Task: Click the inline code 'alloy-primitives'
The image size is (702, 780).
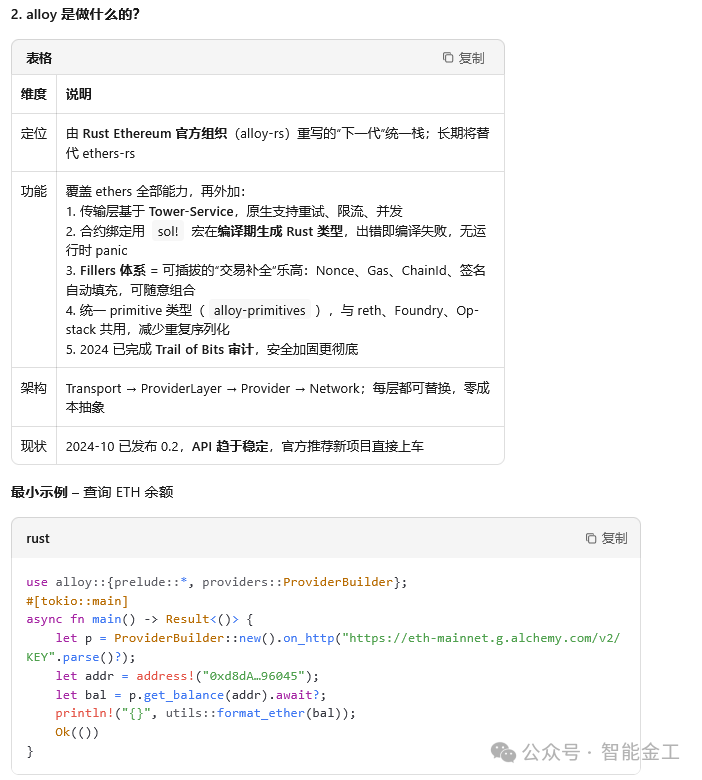Action: click(x=260, y=310)
